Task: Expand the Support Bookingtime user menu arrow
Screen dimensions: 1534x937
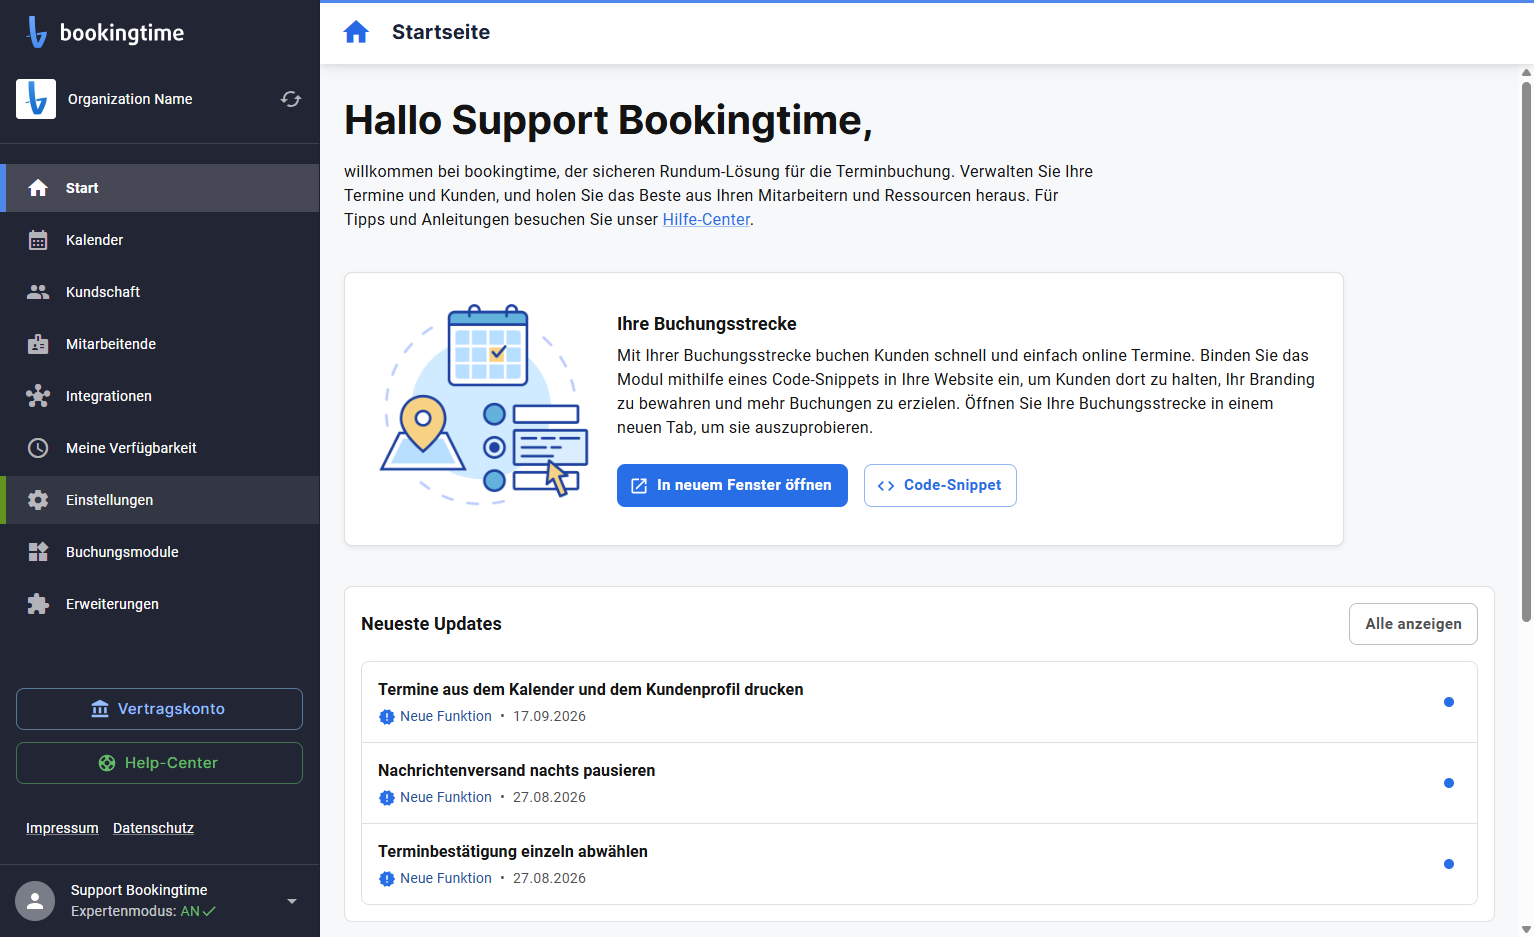Action: coord(292,901)
